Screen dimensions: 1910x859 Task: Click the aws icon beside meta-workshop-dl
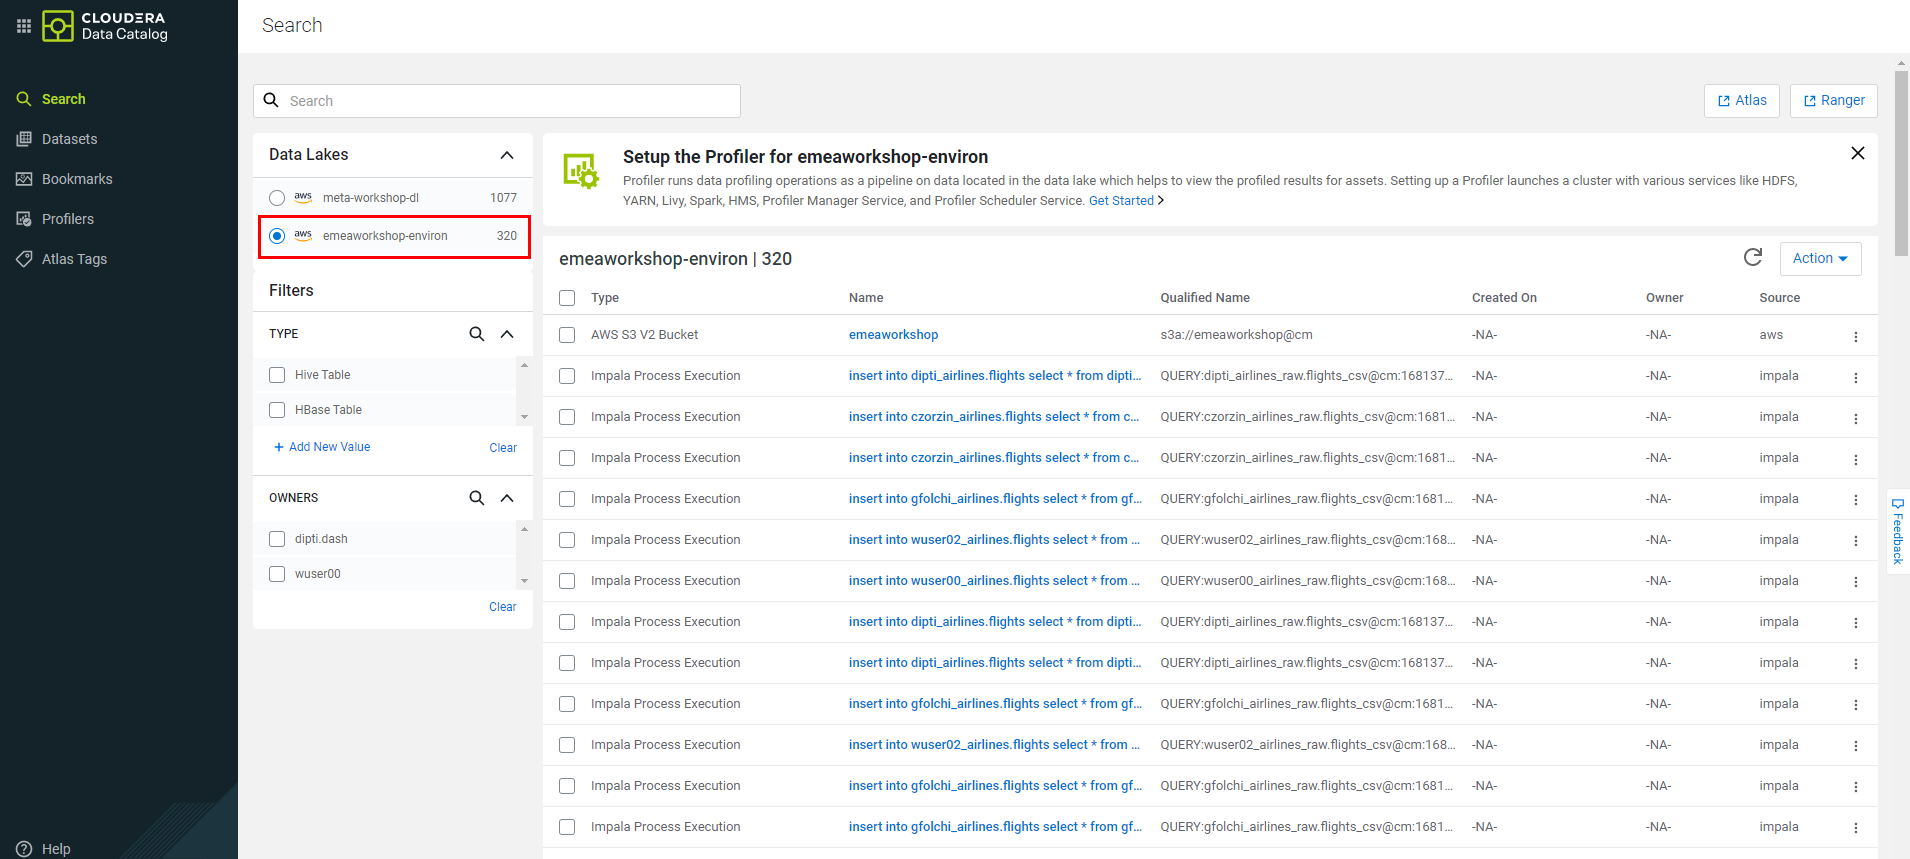(303, 198)
